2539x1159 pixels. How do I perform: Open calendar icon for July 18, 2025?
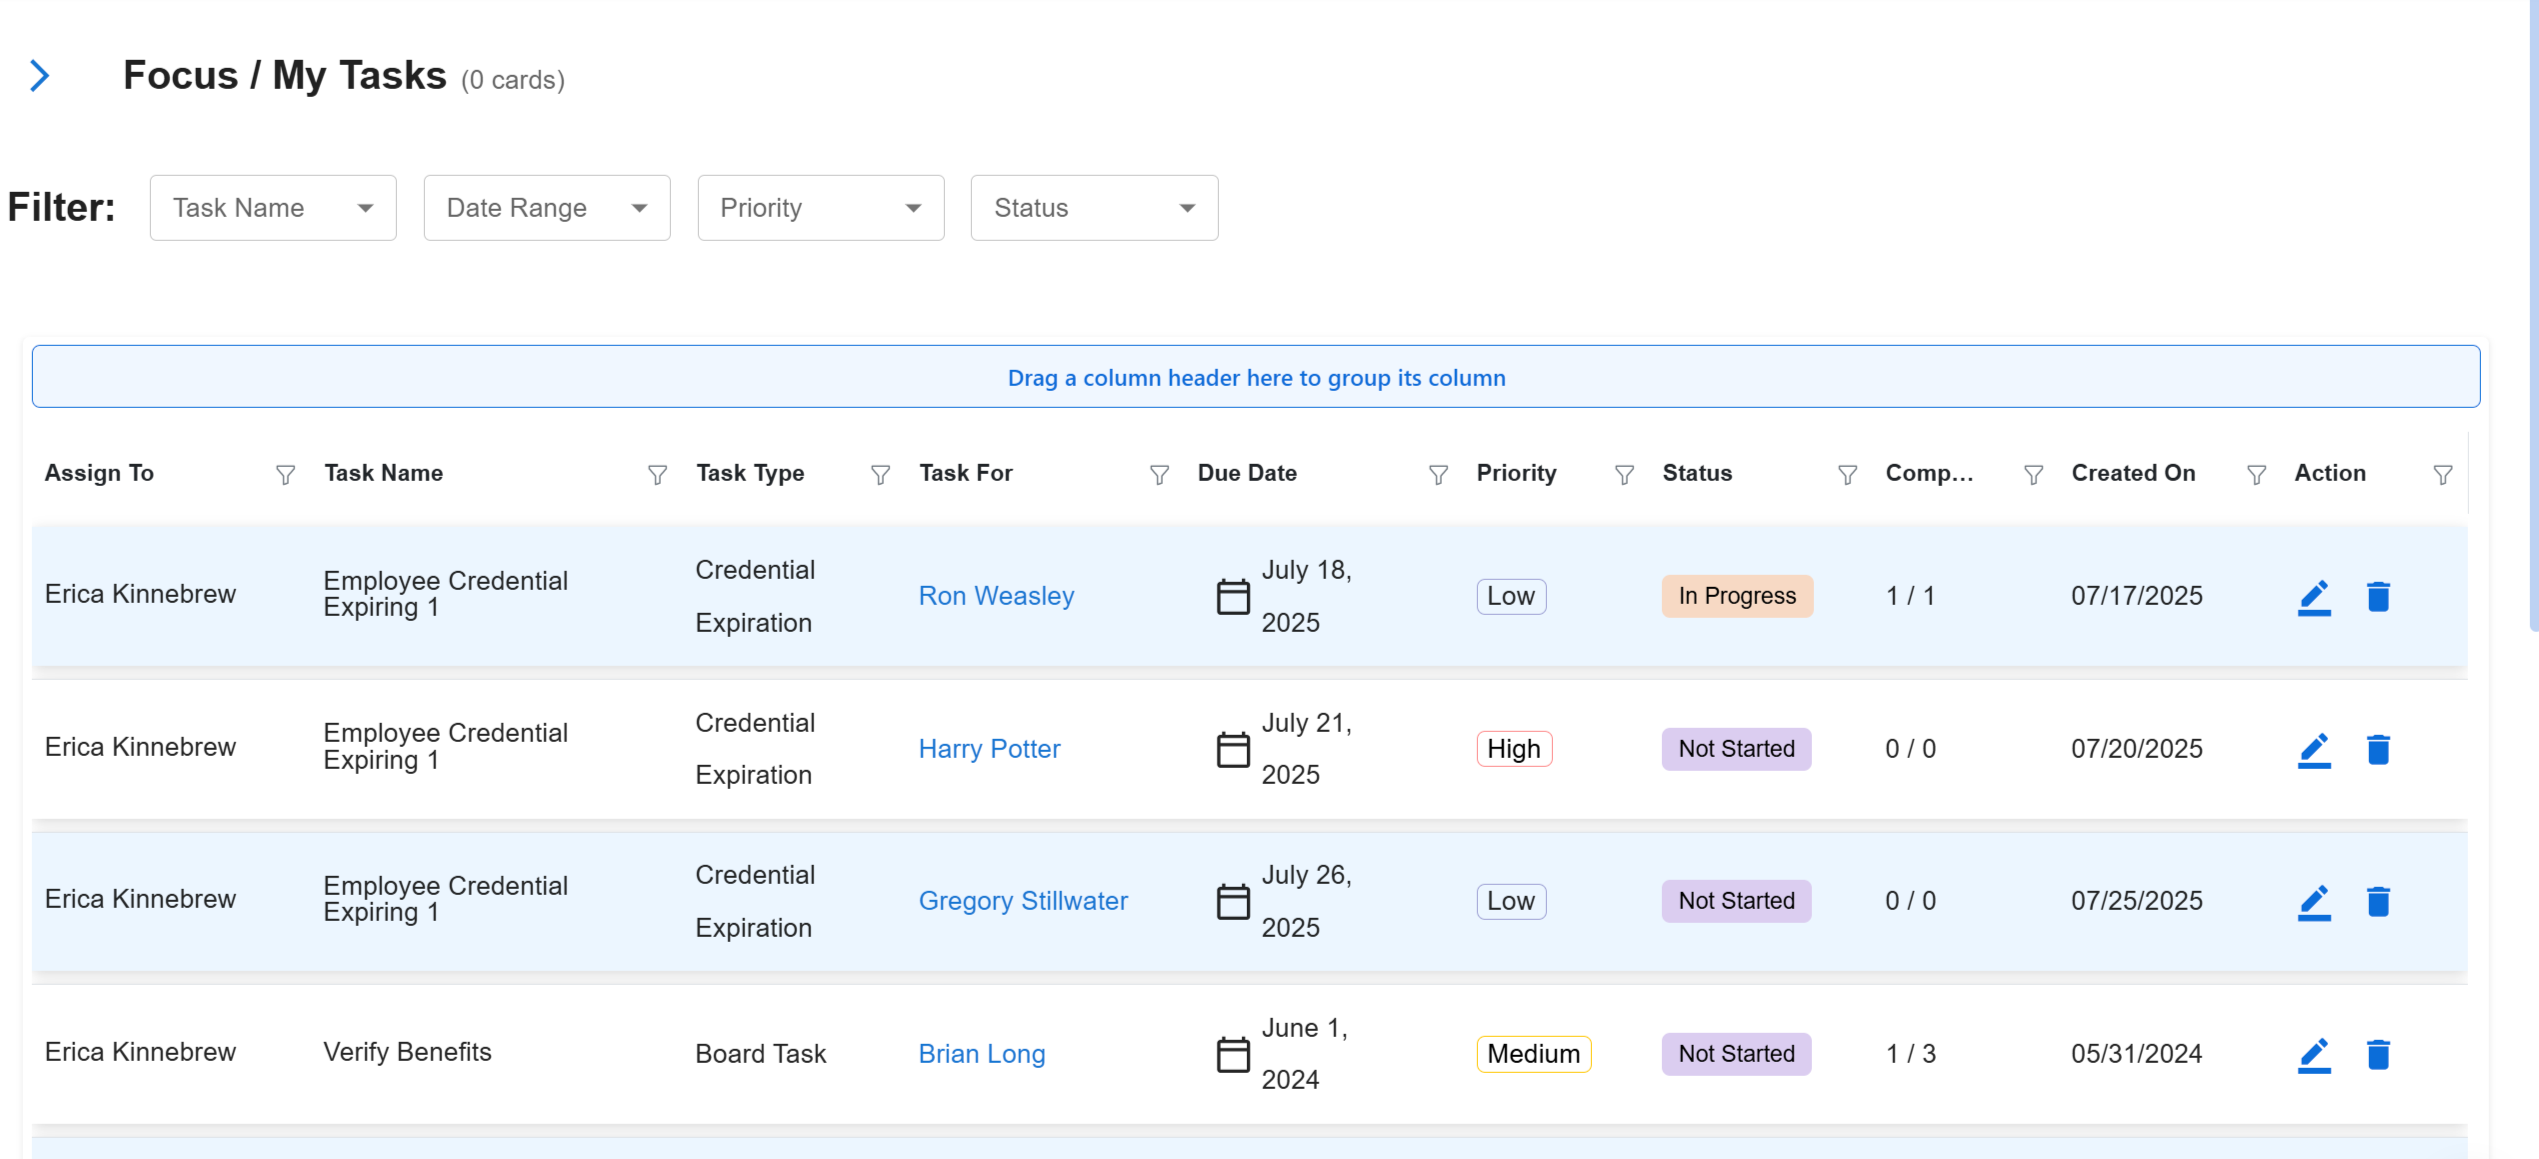click(1232, 597)
